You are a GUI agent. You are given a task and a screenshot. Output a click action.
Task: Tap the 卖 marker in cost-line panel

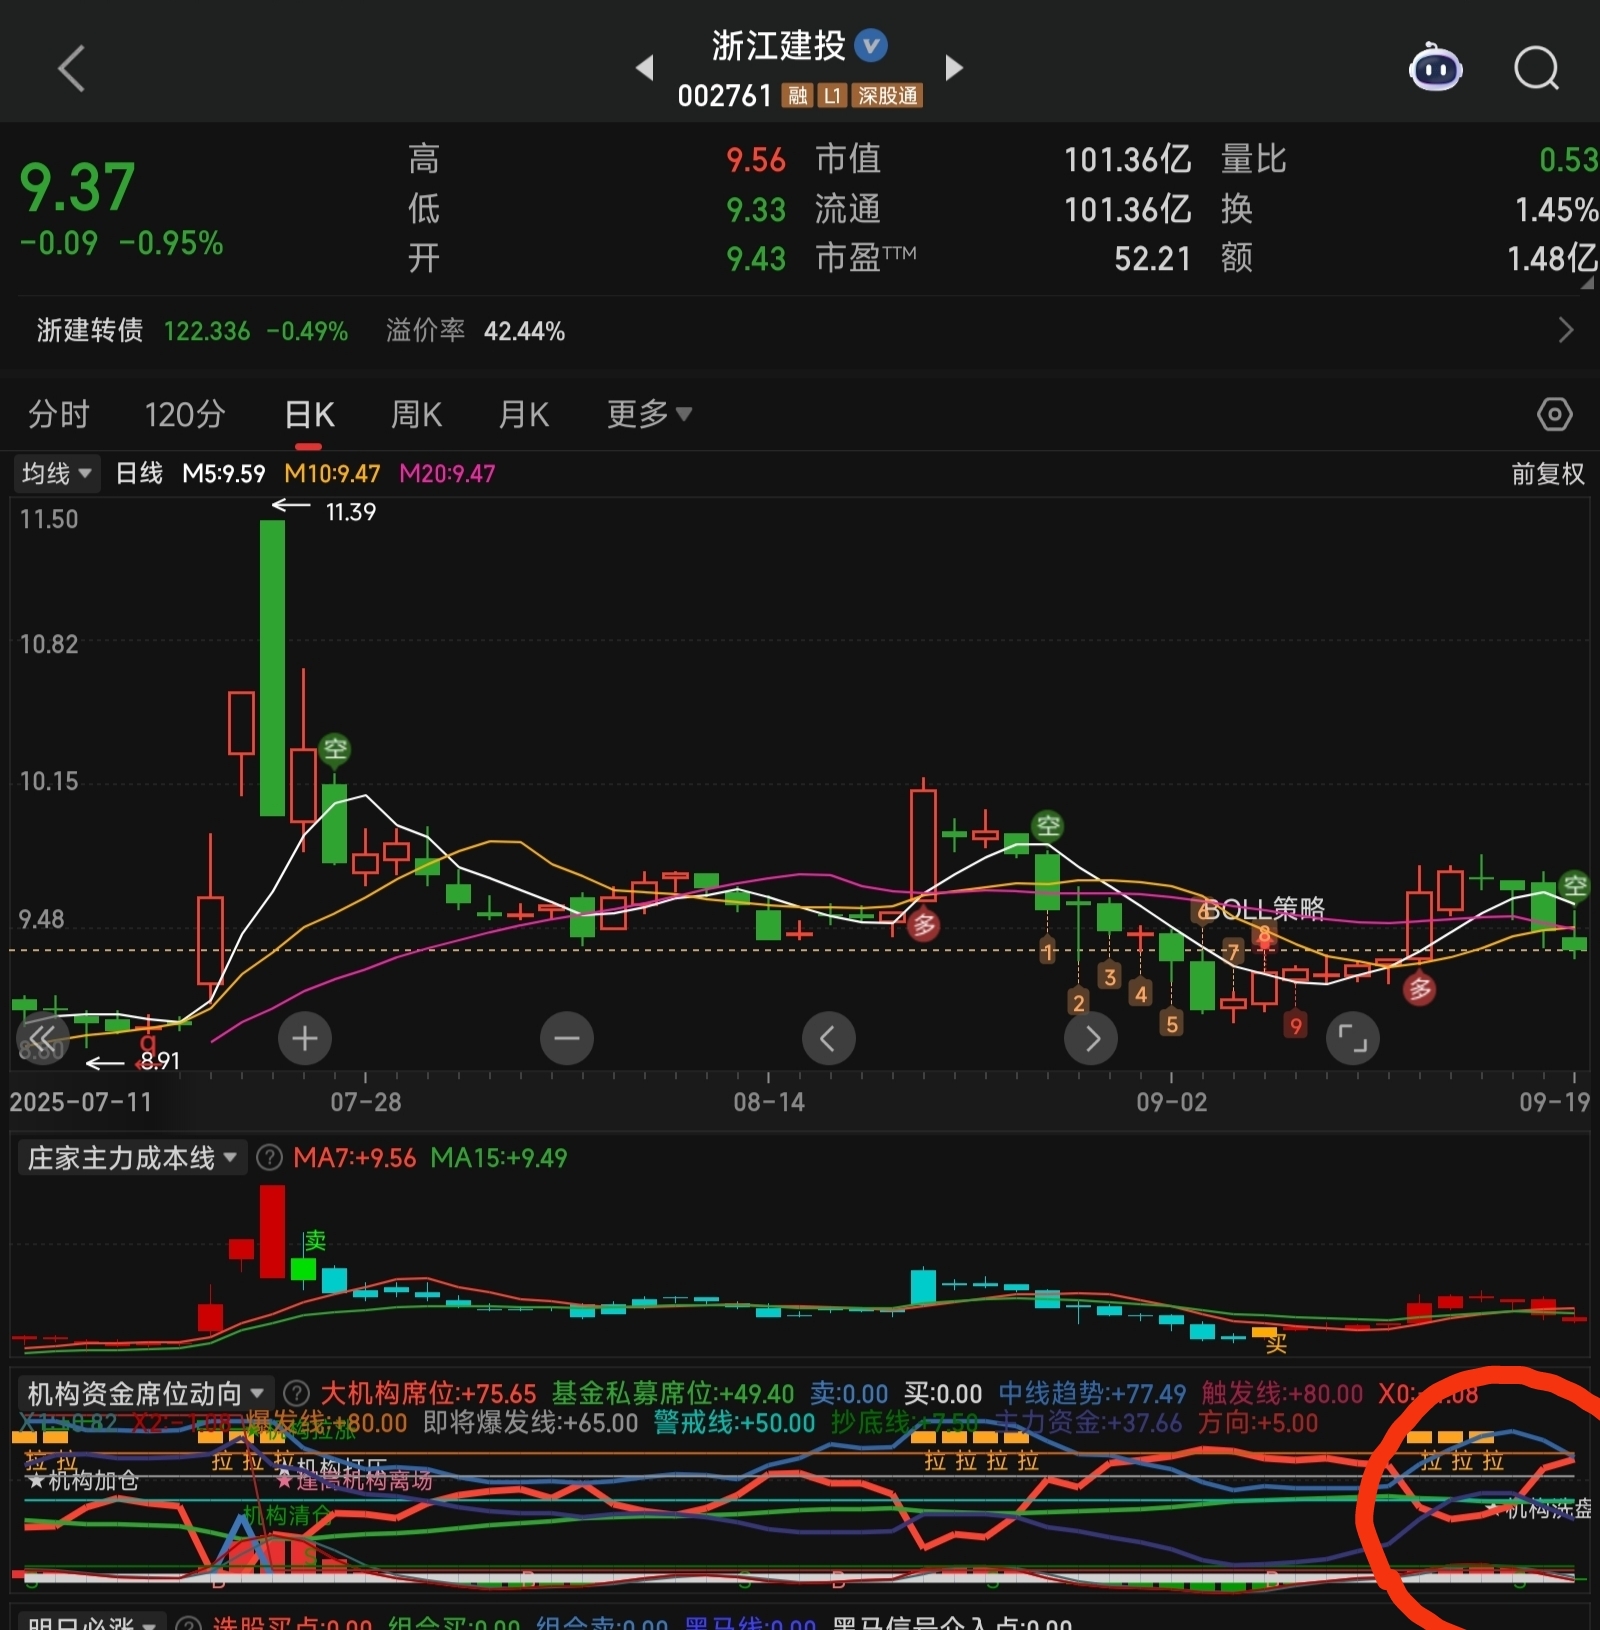[315, 1240]
